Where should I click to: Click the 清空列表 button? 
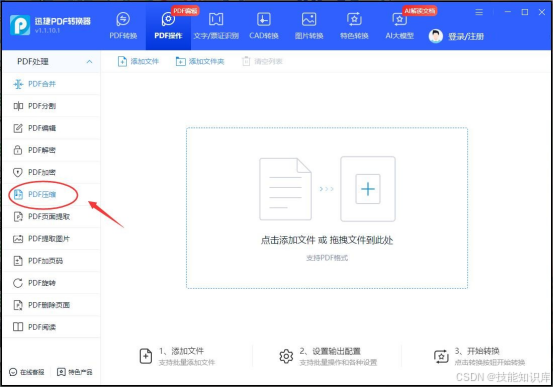(x=262, y=61)
